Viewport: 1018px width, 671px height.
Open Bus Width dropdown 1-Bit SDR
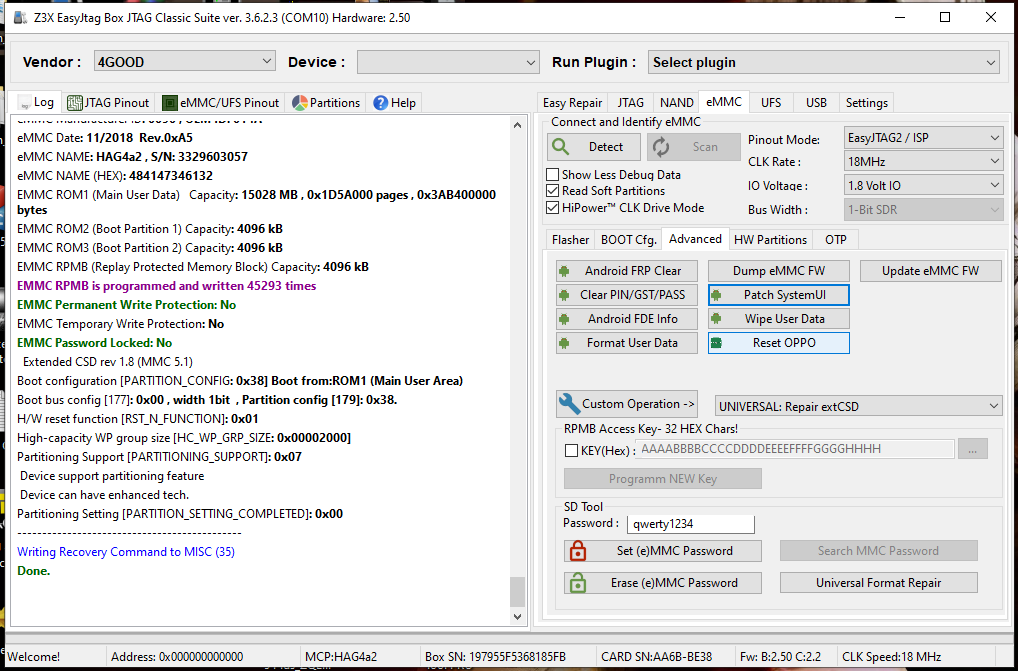pyautogui.click(x=923, y=210)
